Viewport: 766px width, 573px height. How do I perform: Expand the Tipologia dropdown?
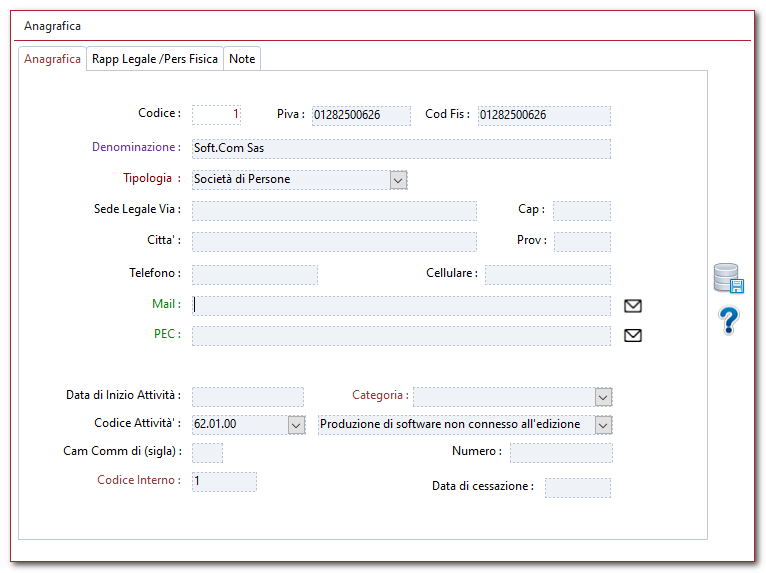pos(398,180)
